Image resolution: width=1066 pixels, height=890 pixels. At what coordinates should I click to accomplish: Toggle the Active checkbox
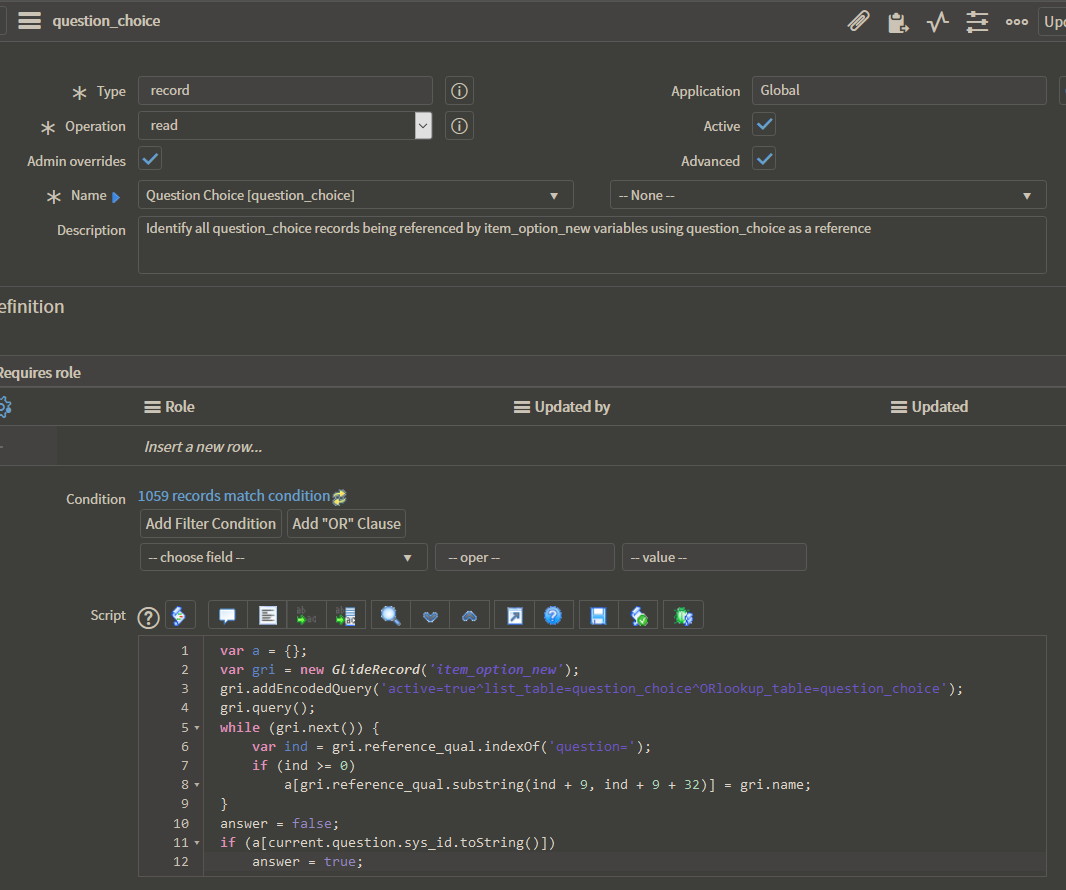764,125
